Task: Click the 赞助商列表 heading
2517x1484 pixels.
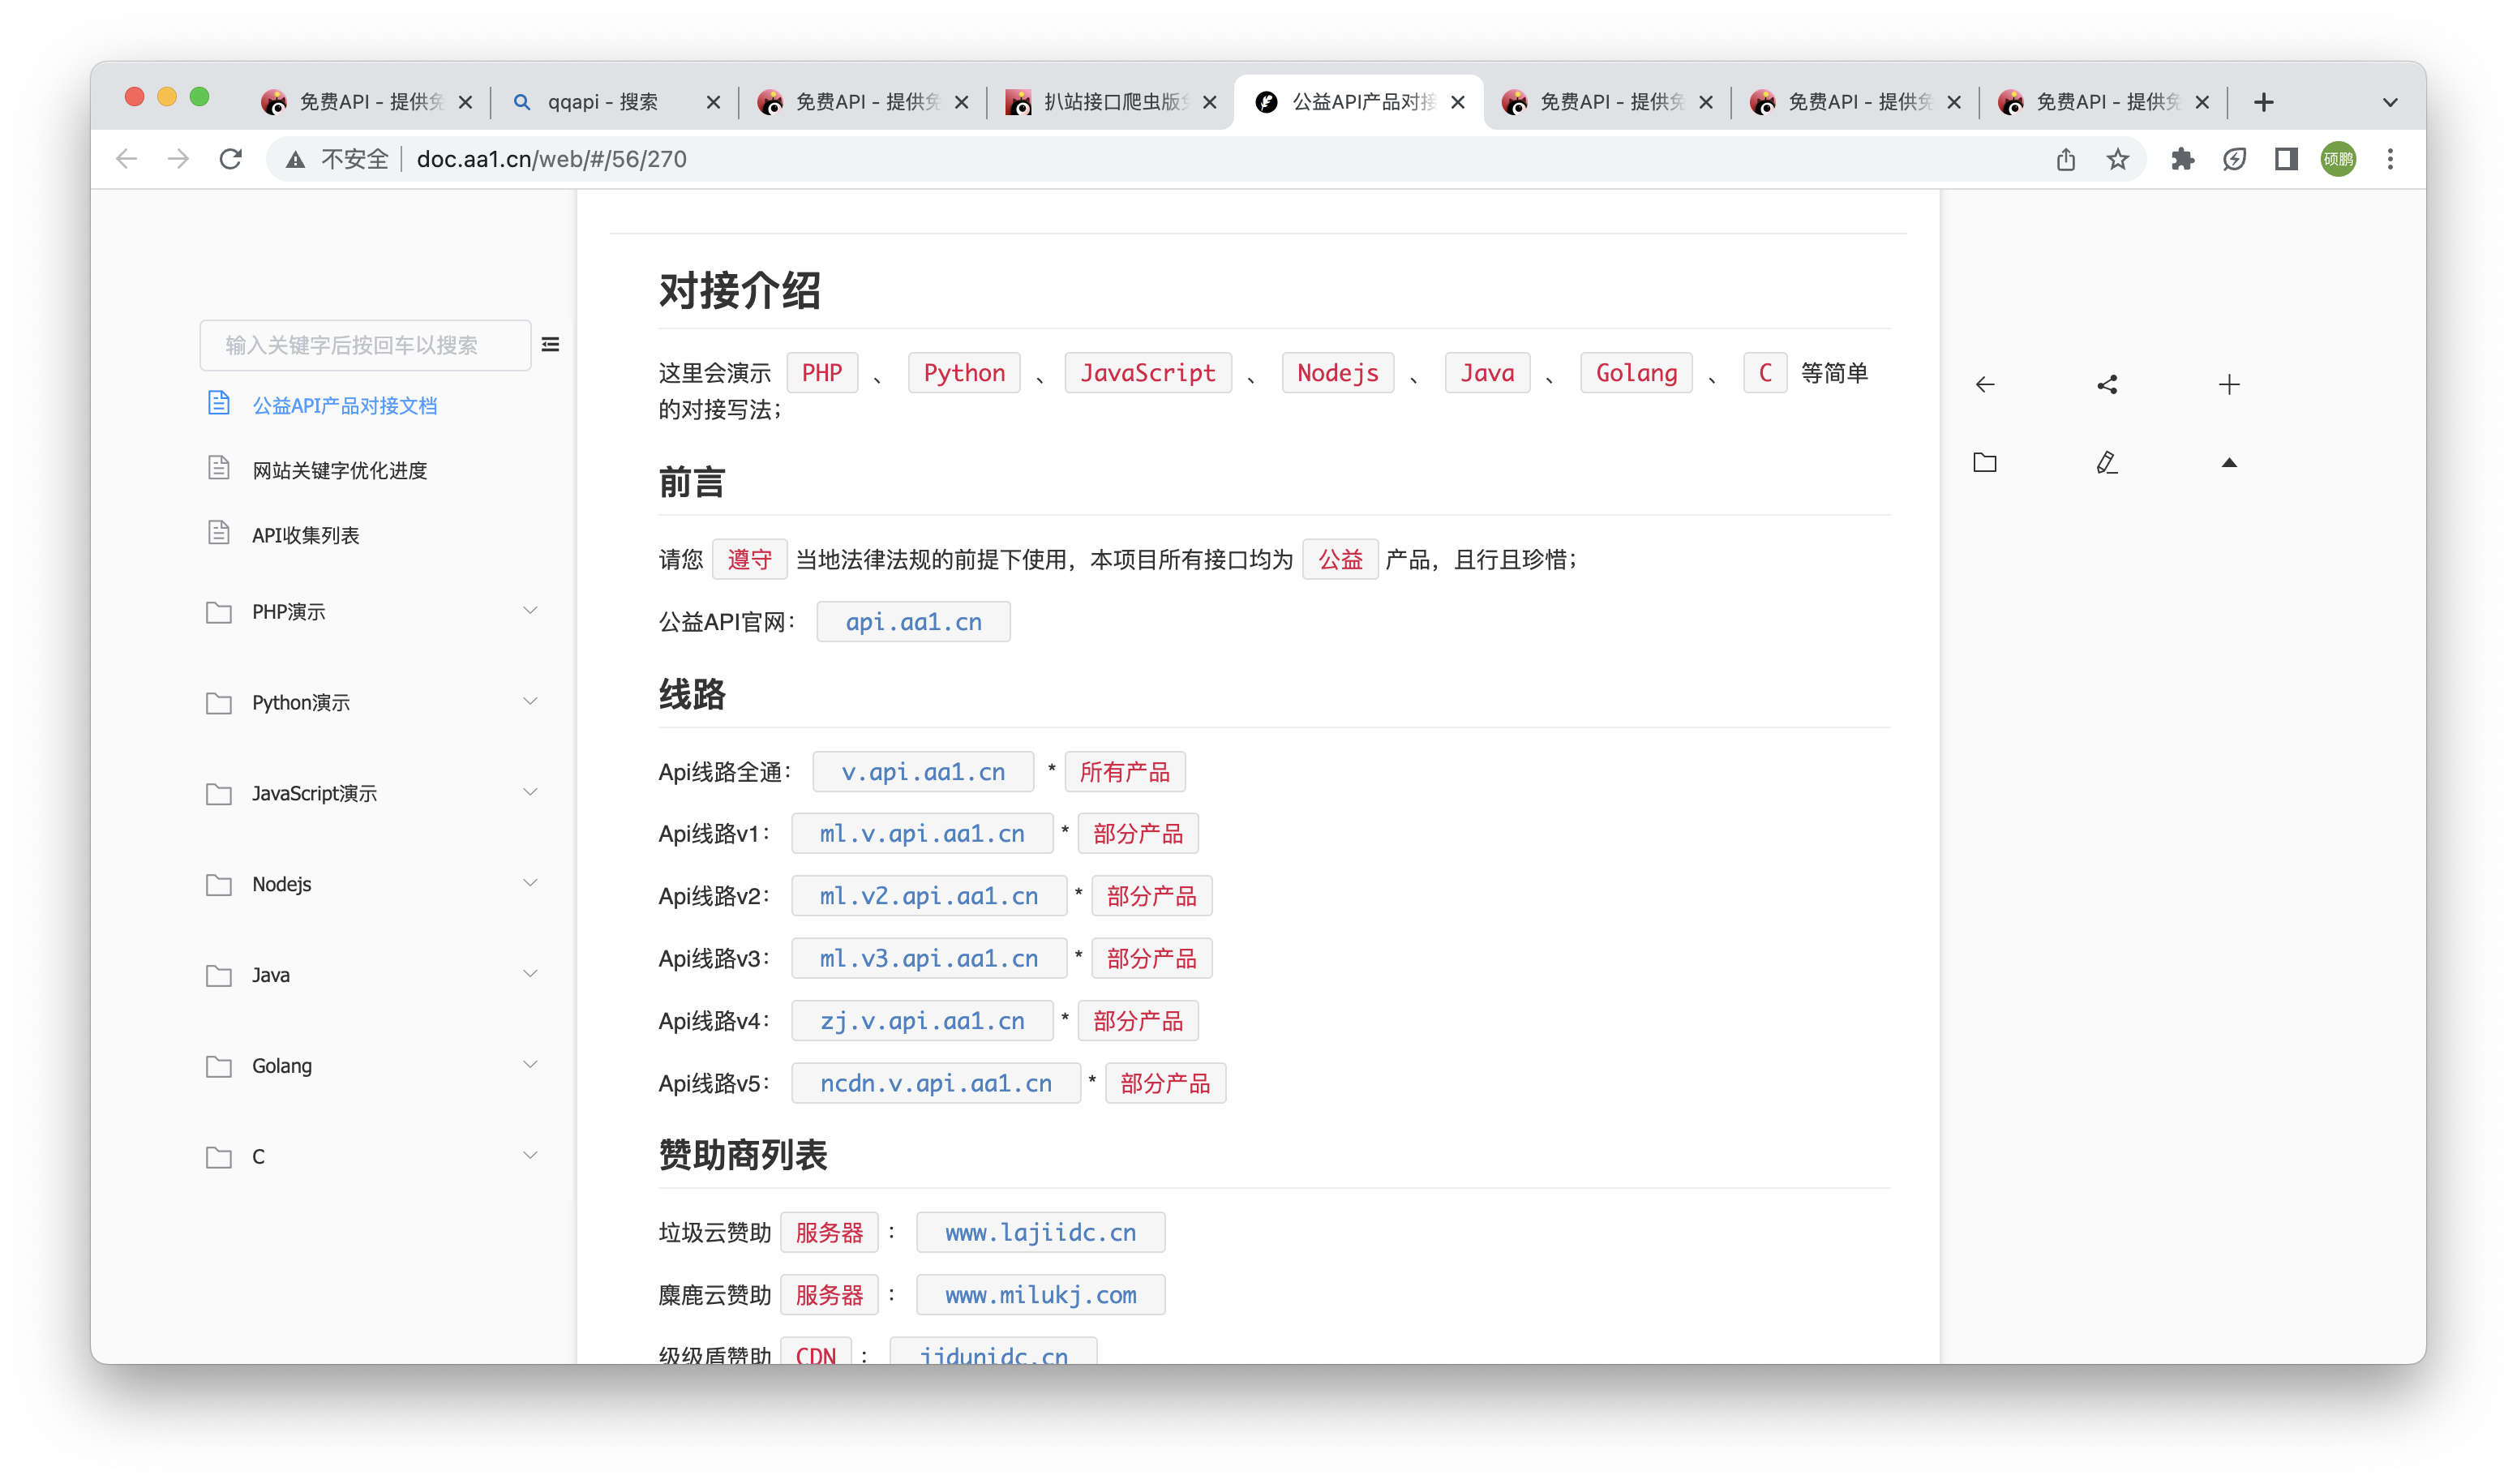Action: [742, 1155]
